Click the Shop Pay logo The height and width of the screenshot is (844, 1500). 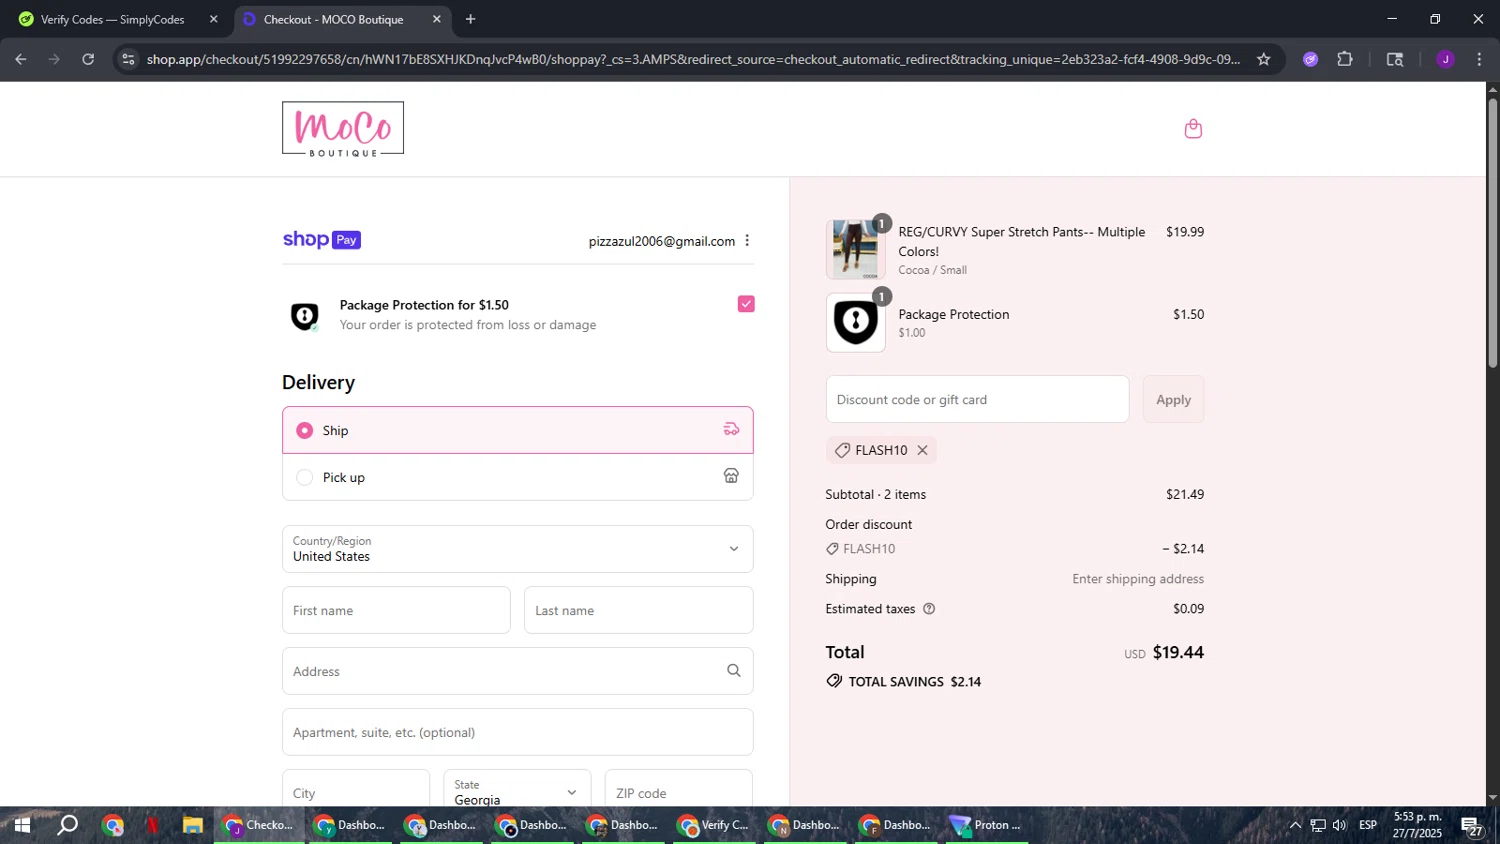(x=322, y=240)
